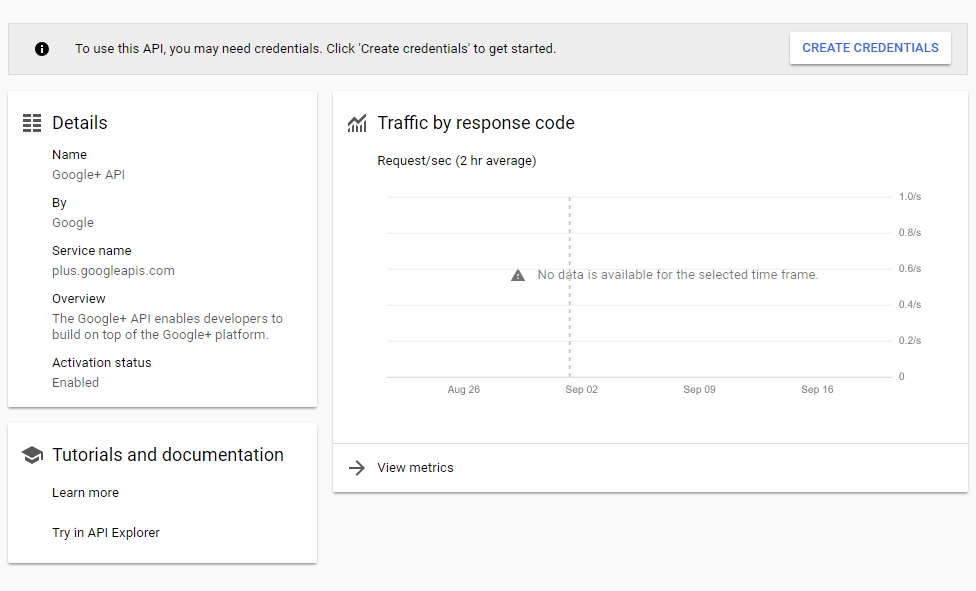Open the View metrics link
This screenshot has width=976, height=591.
pos(415,468)
